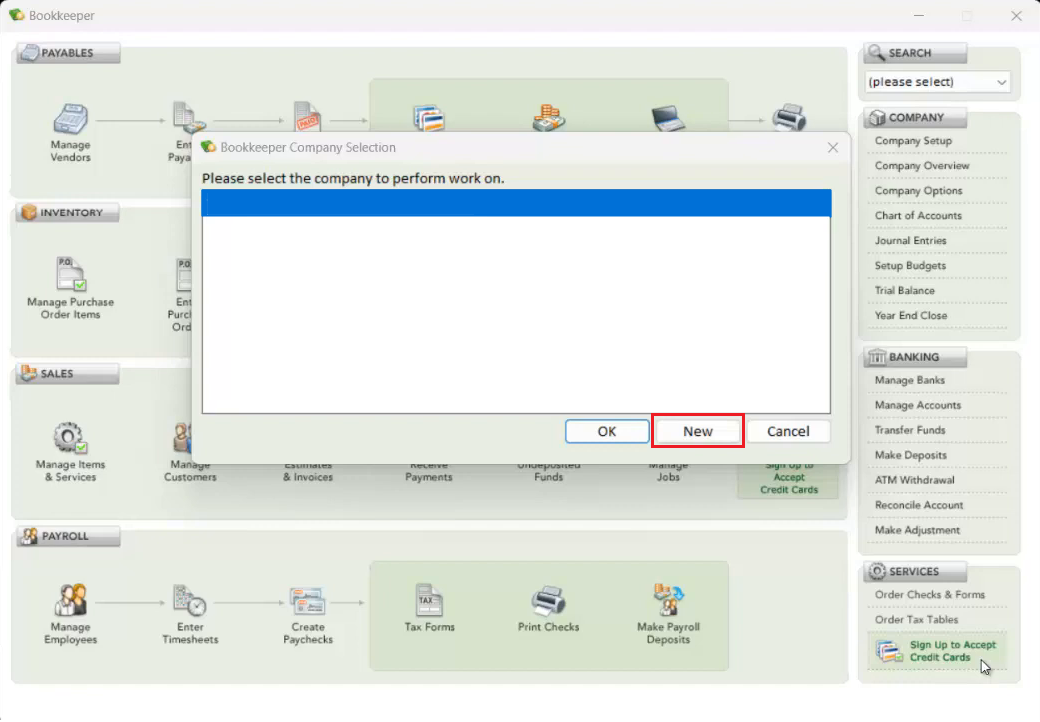Open the Enter Timesheets icon

click(190, 600)
